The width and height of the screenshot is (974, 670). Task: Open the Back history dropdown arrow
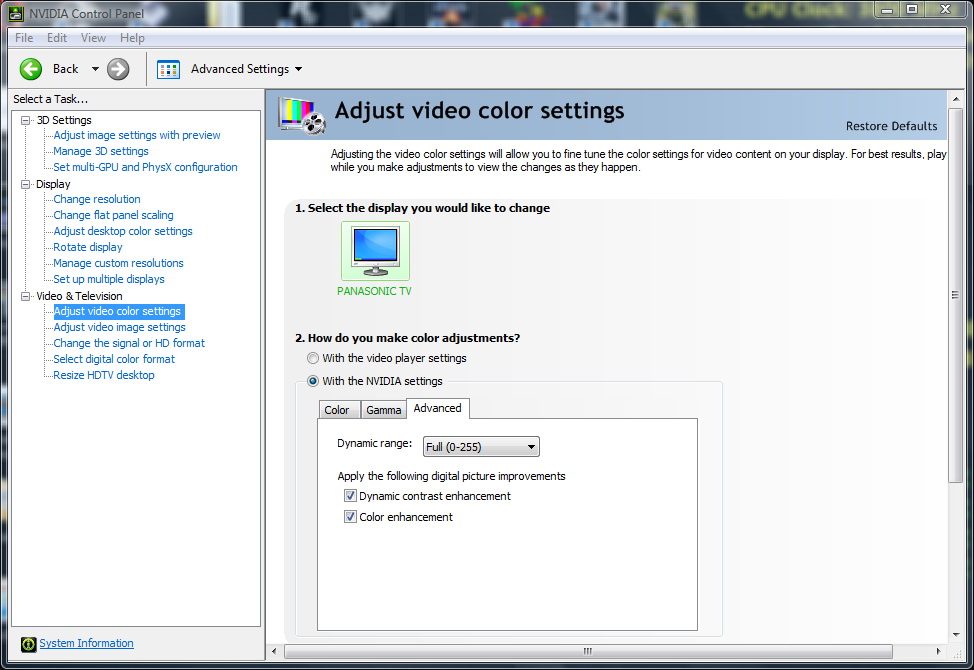point(95,69)
